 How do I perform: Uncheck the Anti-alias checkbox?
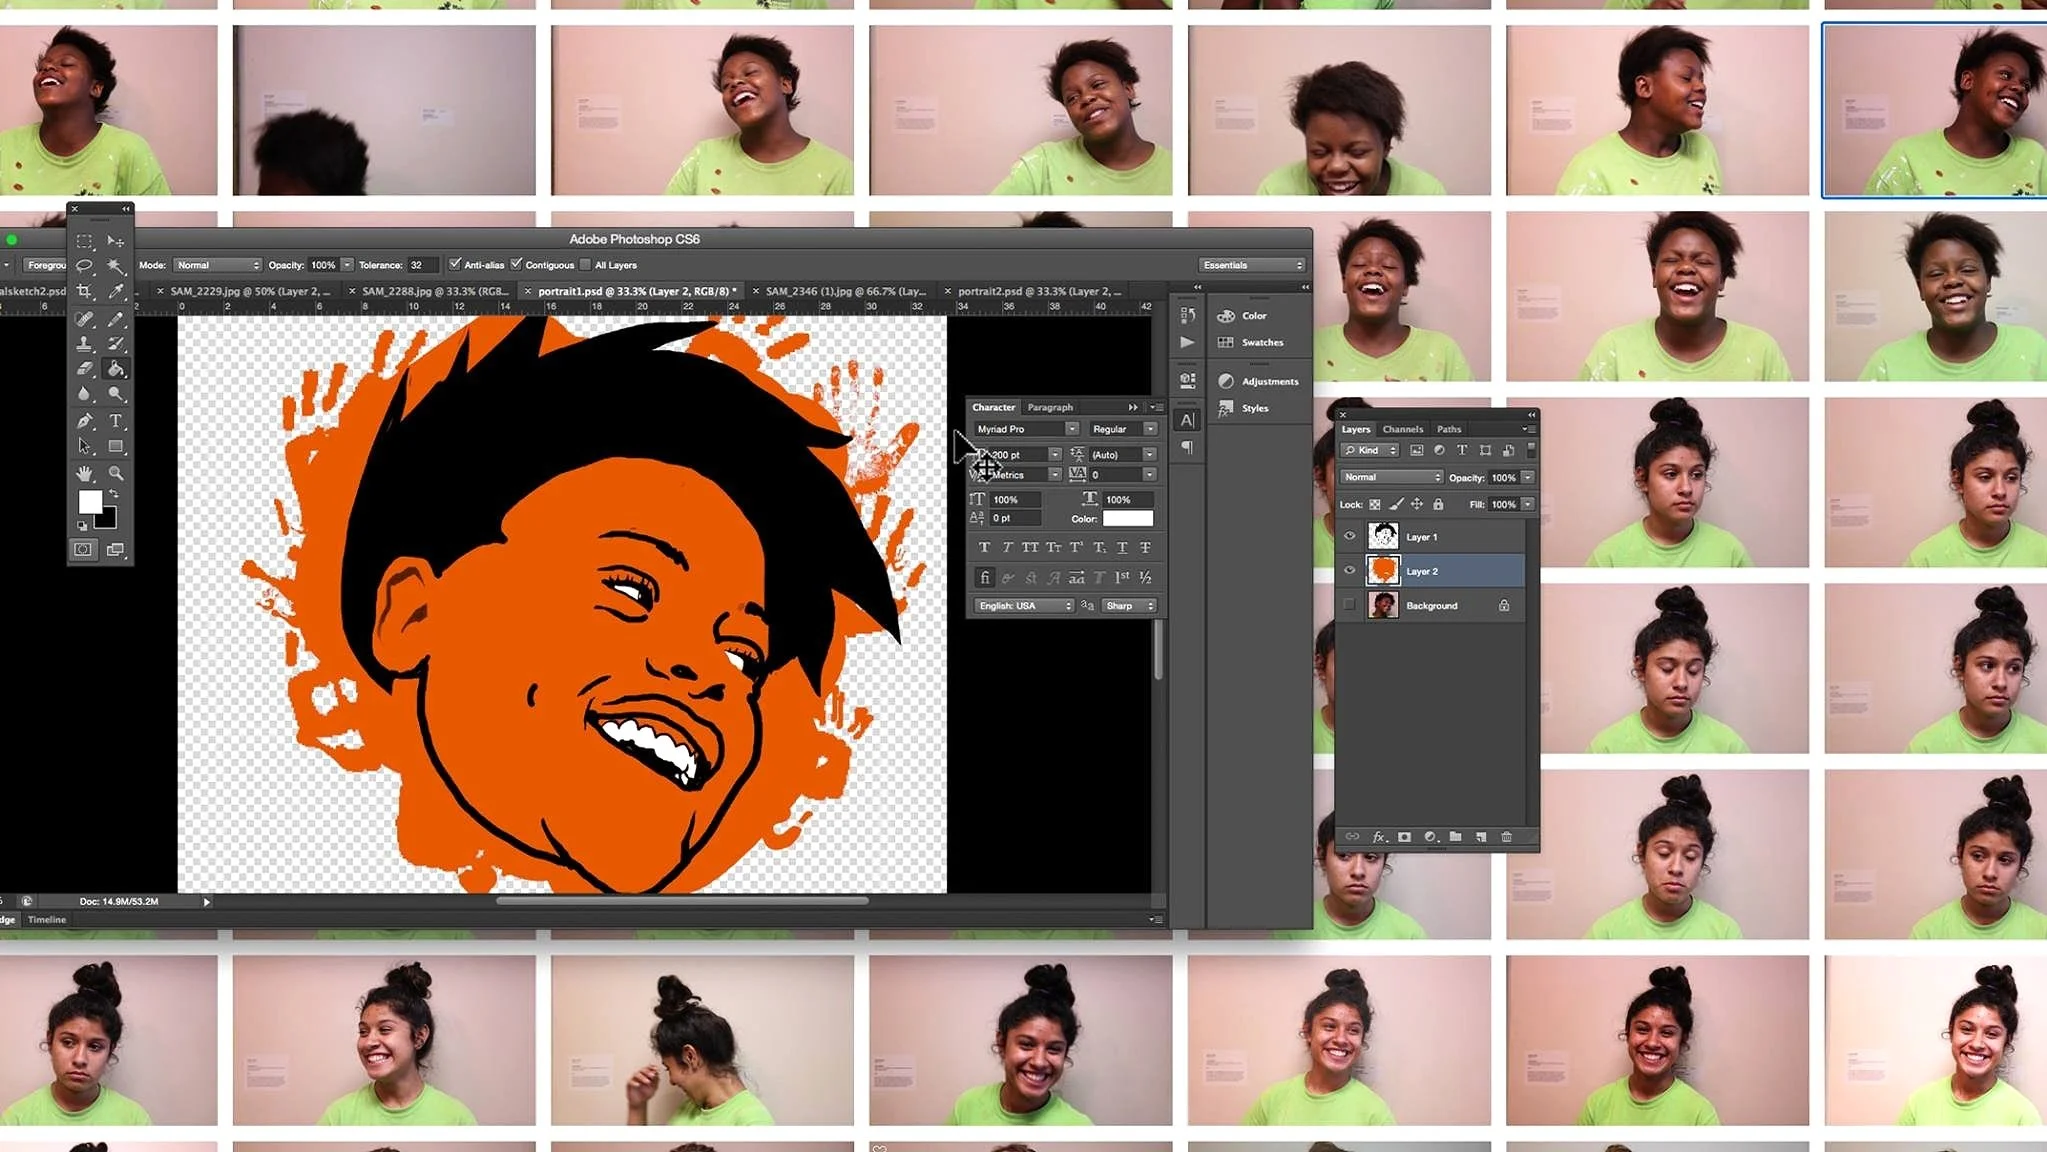[456, 265]
